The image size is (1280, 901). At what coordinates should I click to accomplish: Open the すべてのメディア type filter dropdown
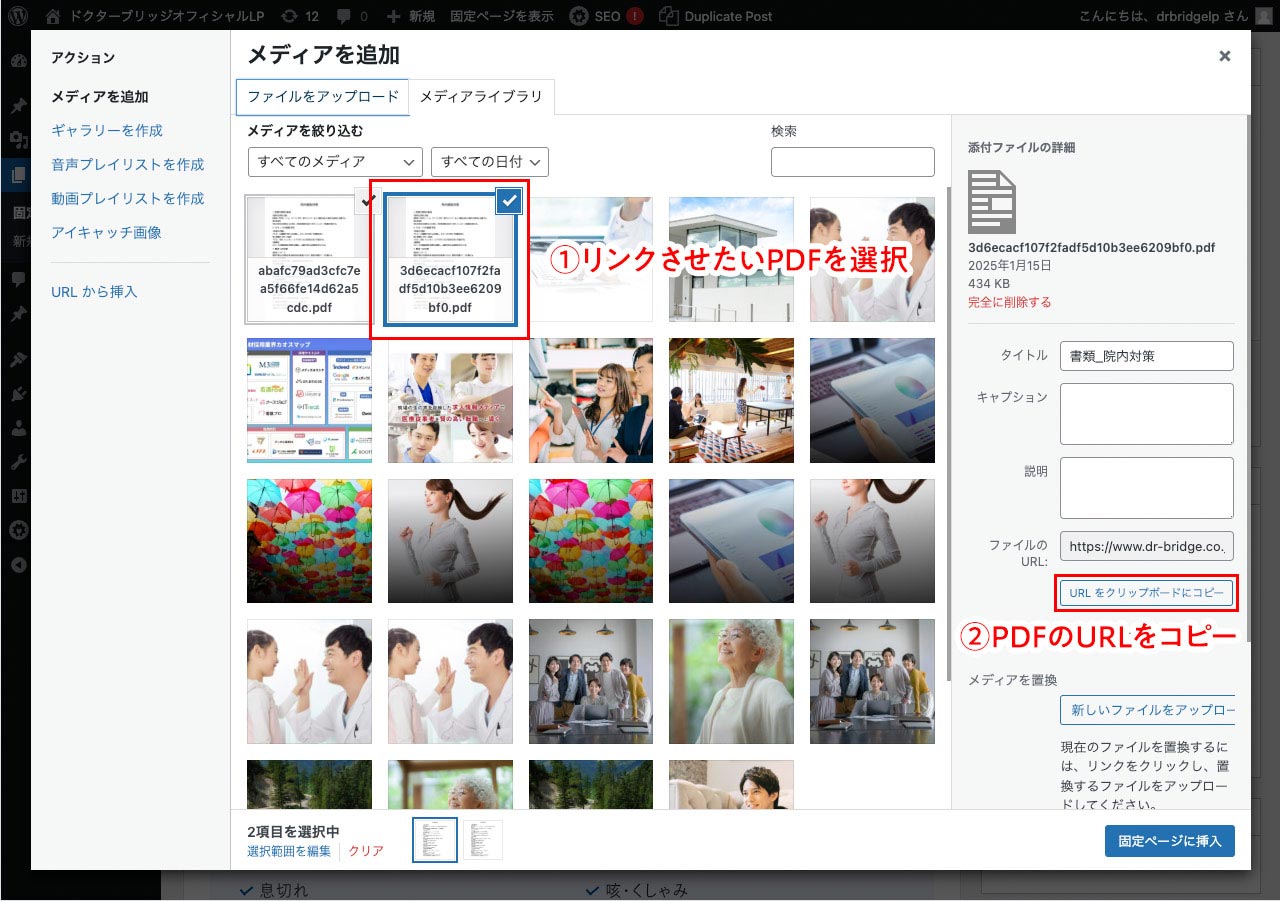pos(336,161)
